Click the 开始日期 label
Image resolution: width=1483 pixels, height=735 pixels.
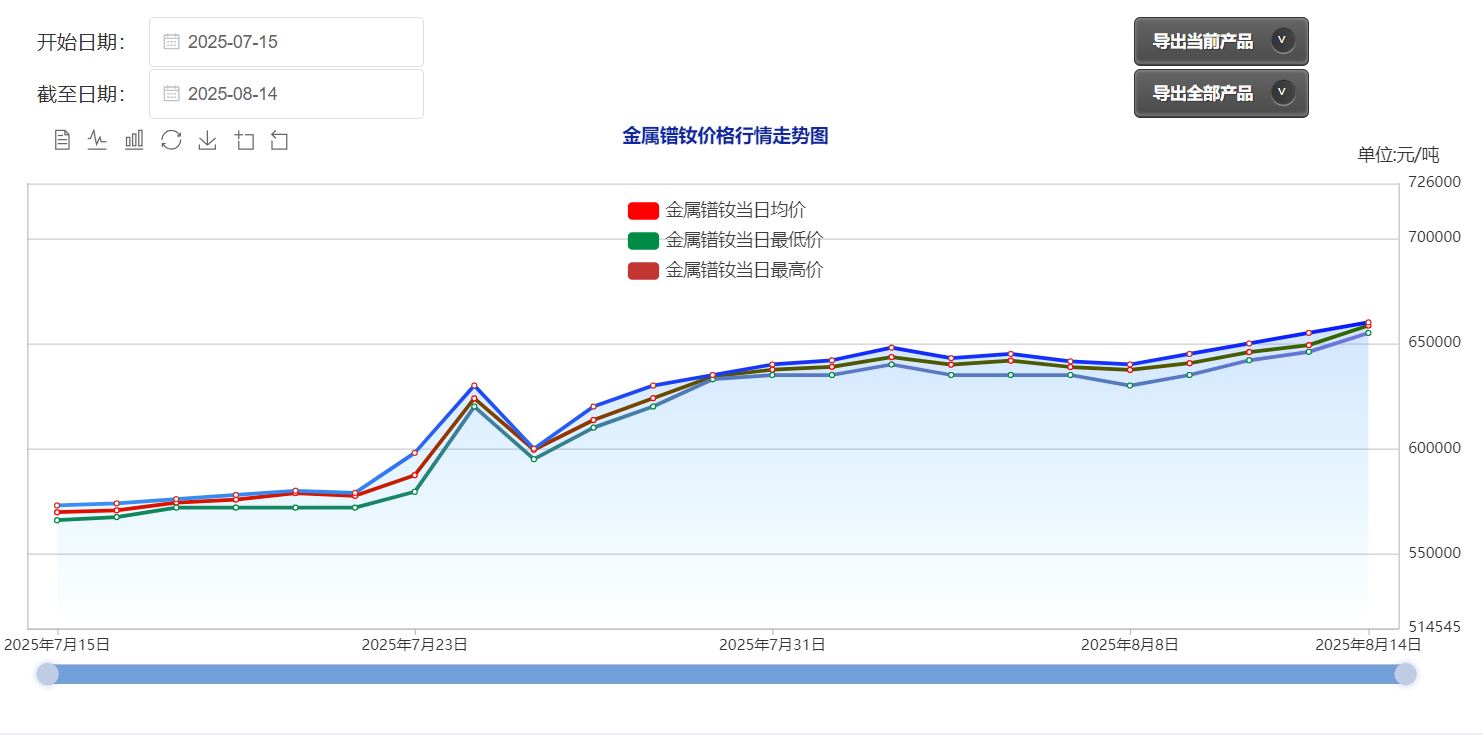pyautogui.click(x=81, y=42)
